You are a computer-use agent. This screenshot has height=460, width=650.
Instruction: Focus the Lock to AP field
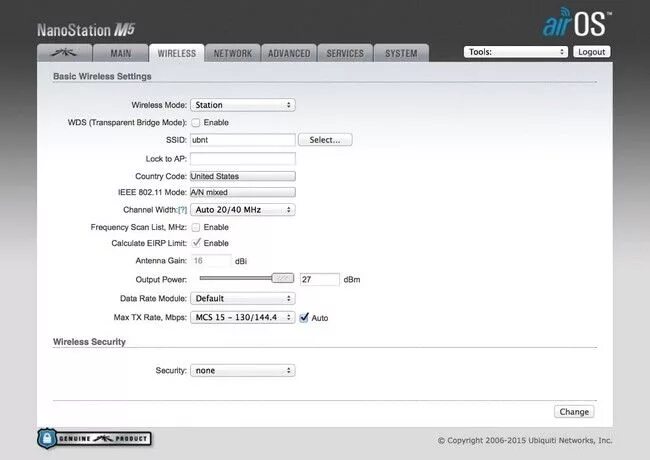[243, 159]
